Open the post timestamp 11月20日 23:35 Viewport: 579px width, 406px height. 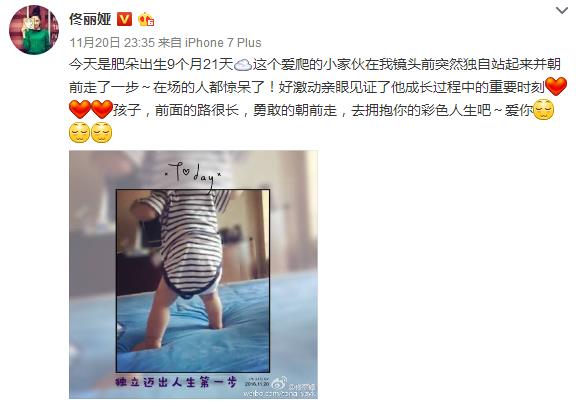coord(112,43)
